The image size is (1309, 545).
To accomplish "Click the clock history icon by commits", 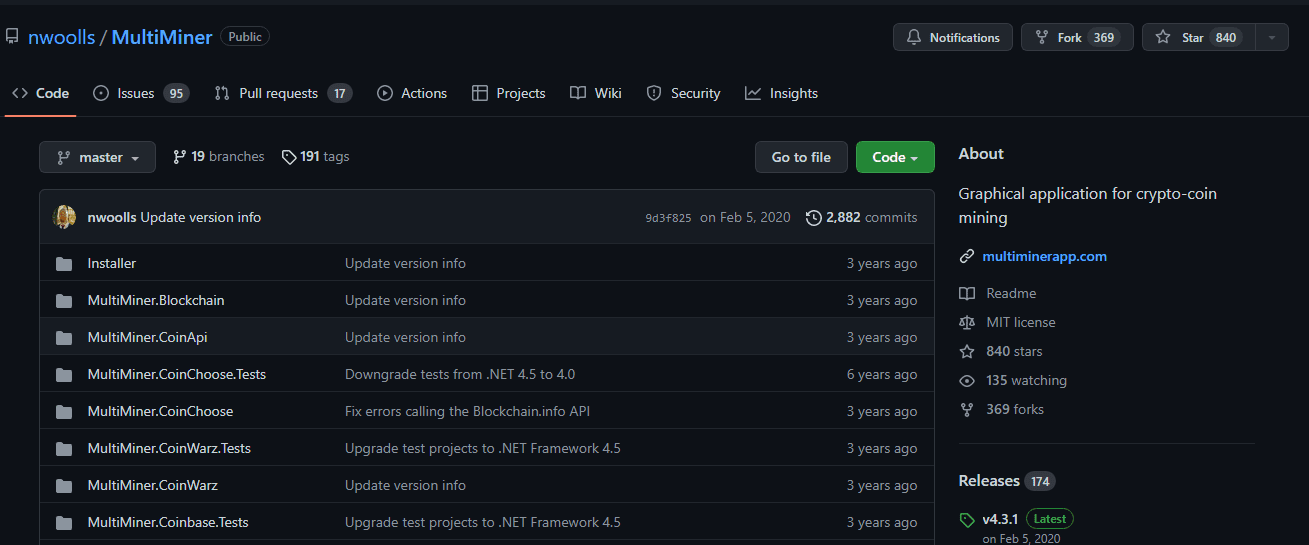I will pyautogui.click(x=814, y=217).
